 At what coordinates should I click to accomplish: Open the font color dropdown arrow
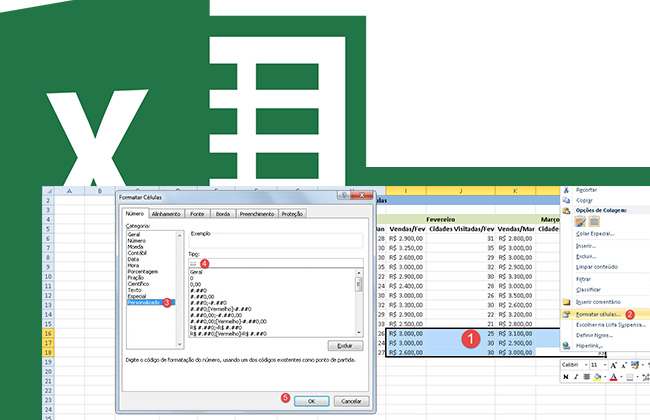(x=621, y=377)
